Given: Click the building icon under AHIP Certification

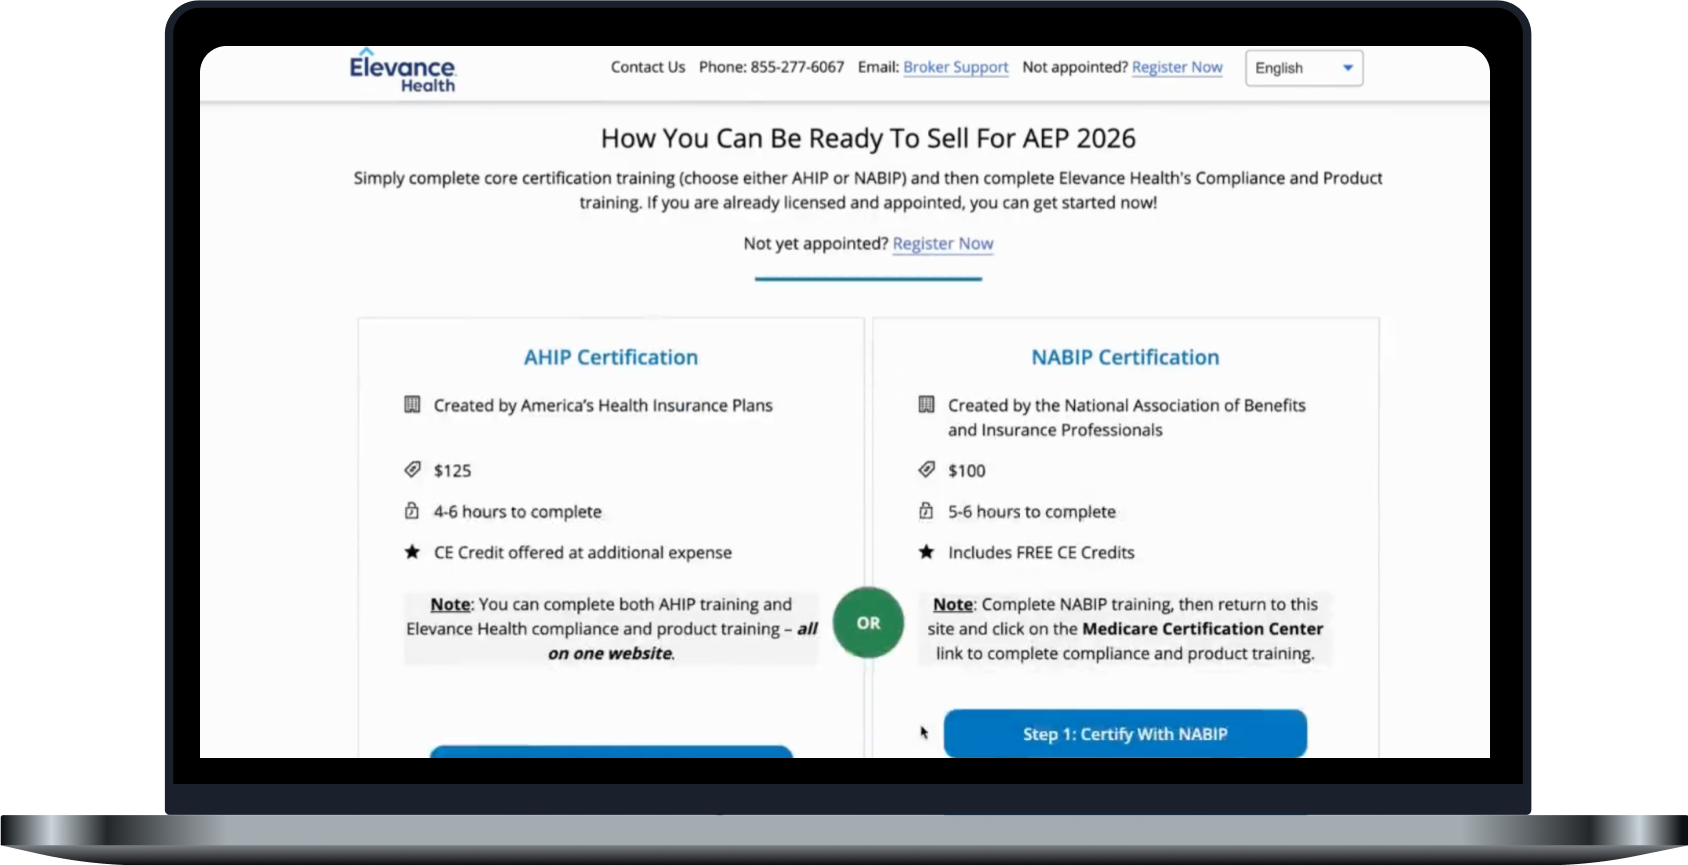Looking at the screenshot, I should click(x=412, y=405).
